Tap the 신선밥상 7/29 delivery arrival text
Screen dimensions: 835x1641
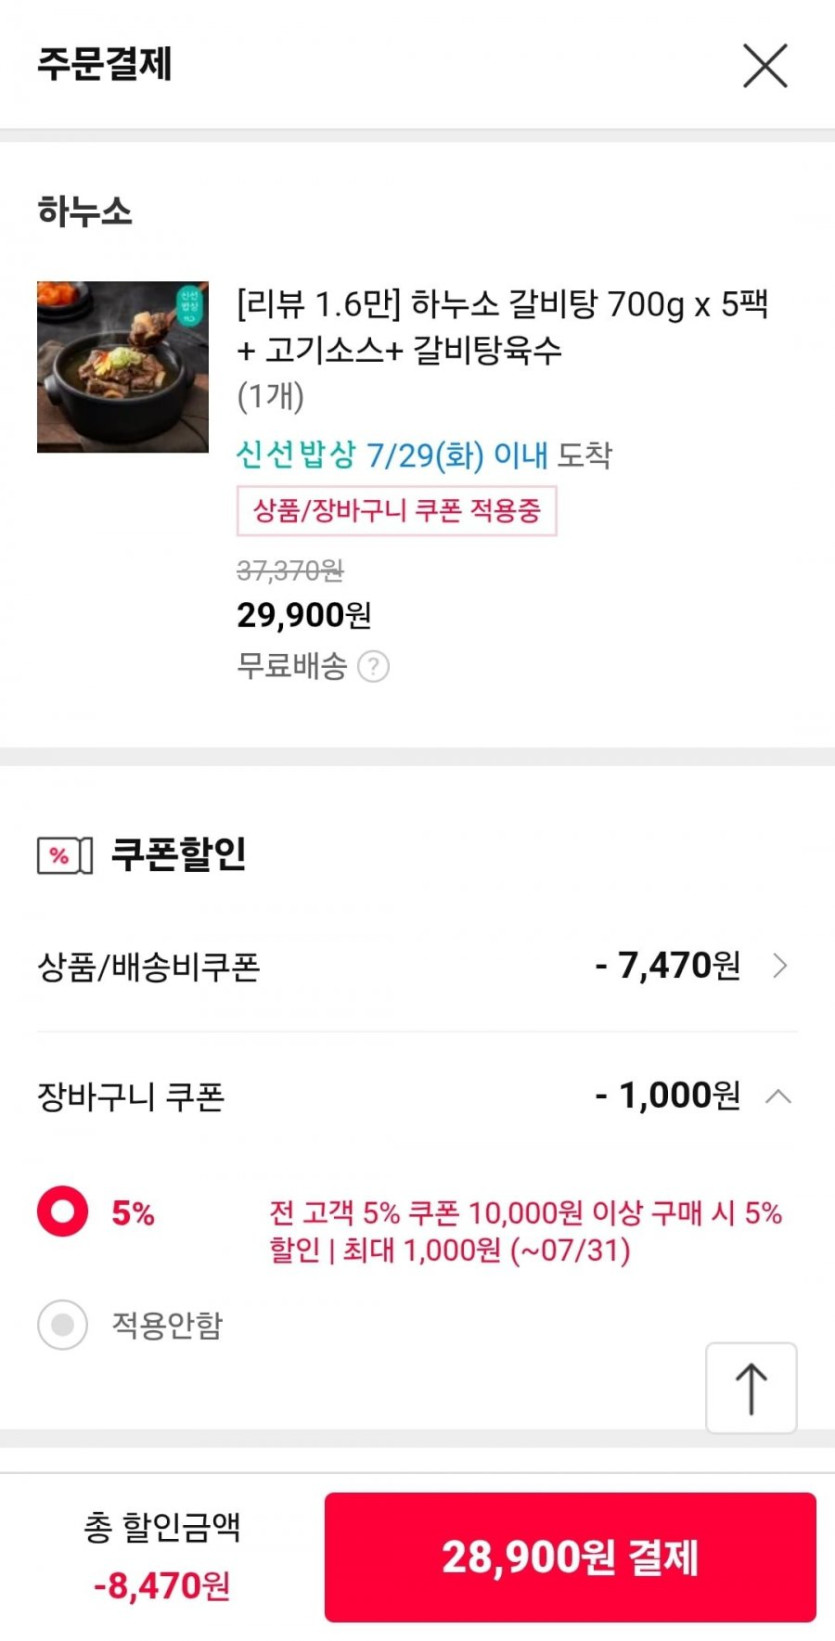coord(424,456)
